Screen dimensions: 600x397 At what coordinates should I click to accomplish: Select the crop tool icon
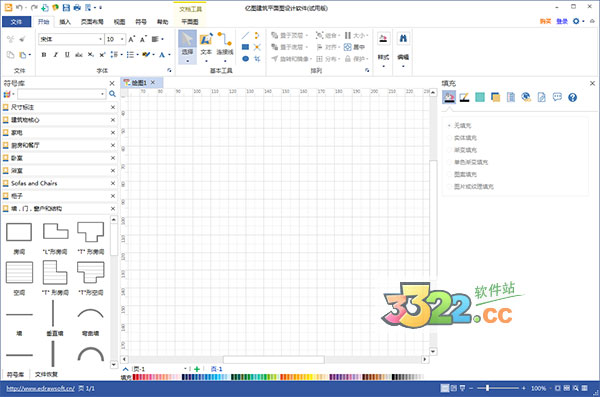coord(257,59)
